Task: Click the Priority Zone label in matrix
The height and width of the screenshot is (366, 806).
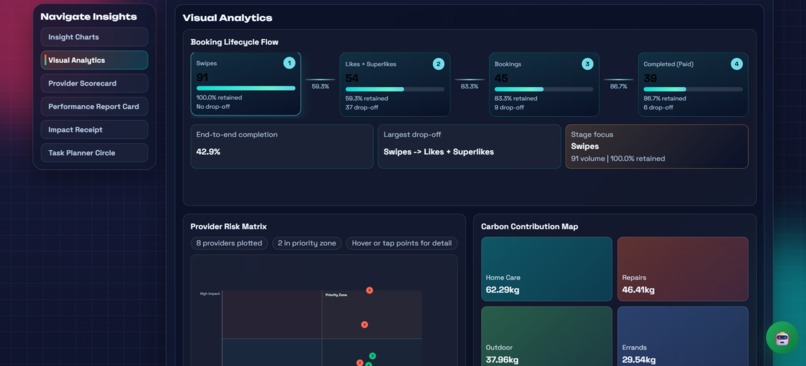Action: [x=336, y=295]
